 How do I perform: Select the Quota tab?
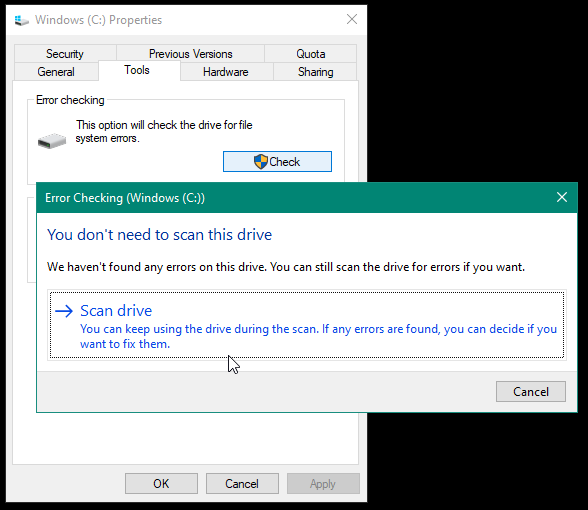pos(310,54)
